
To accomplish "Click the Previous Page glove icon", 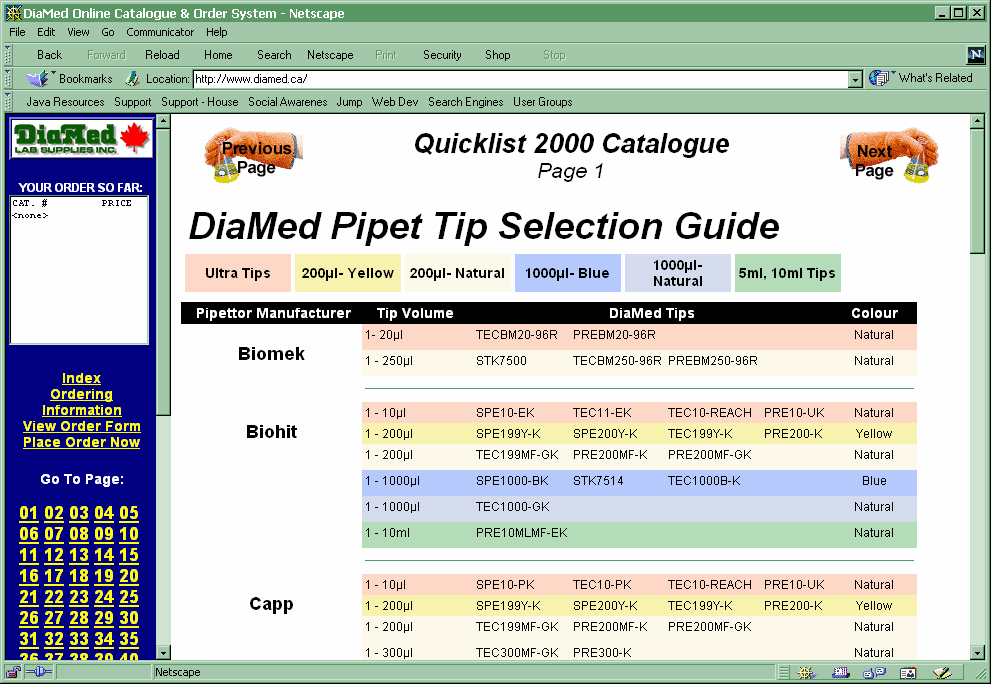I will point(254,157).
